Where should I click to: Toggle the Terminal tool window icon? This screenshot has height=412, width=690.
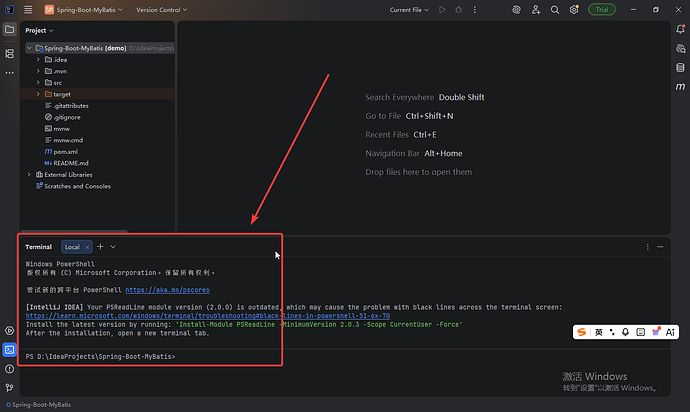pos(9,350)
